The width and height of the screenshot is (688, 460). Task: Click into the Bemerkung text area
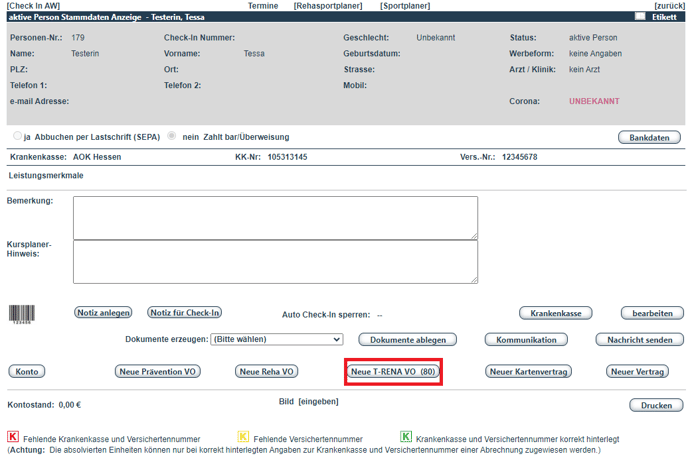point(275,217)
